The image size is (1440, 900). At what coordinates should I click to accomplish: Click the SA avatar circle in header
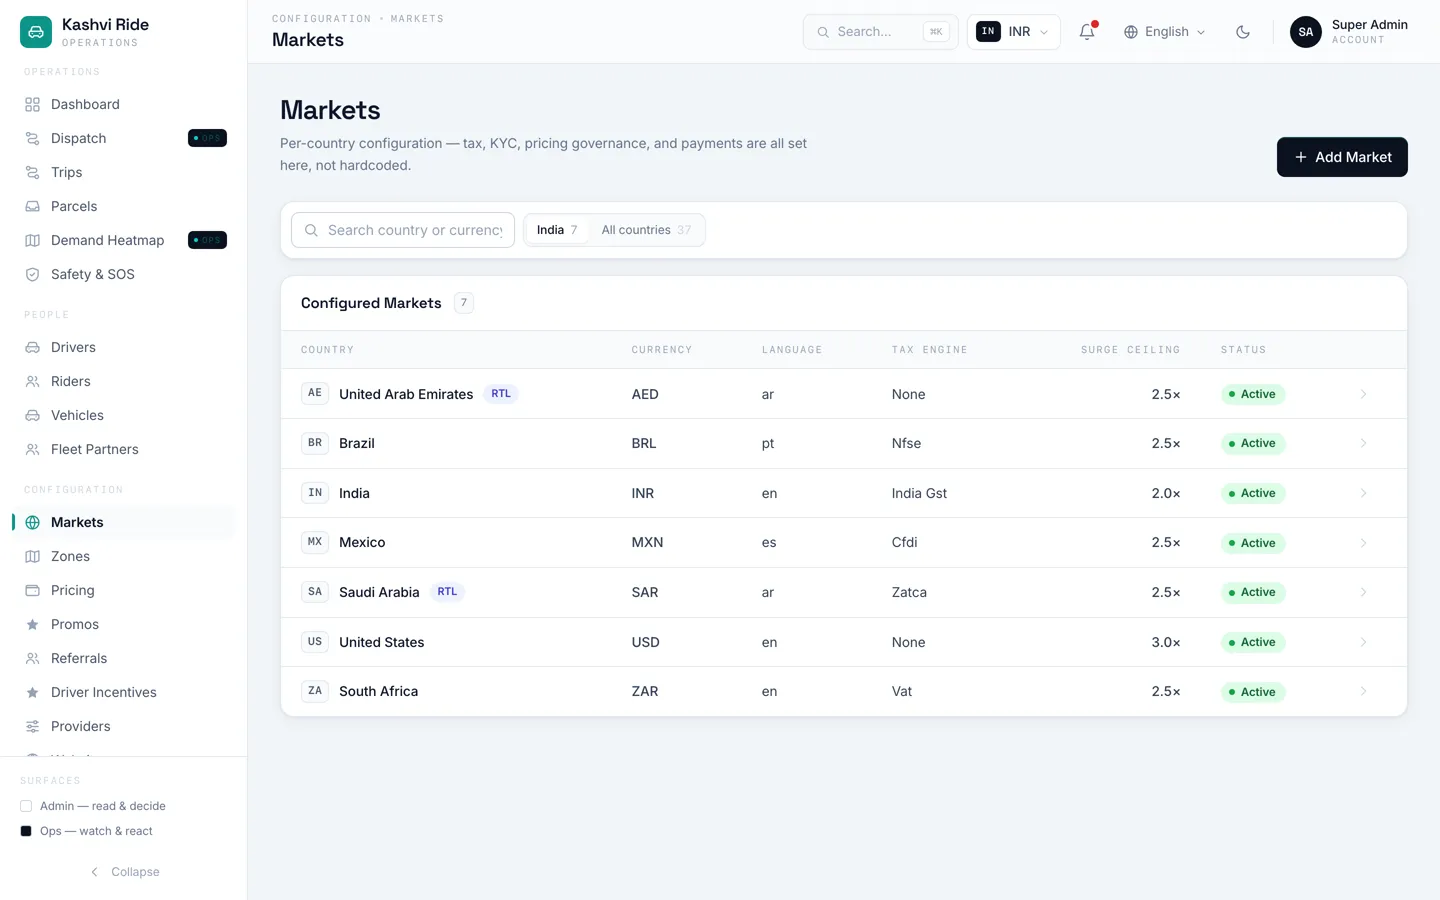tap(1305, 32)
